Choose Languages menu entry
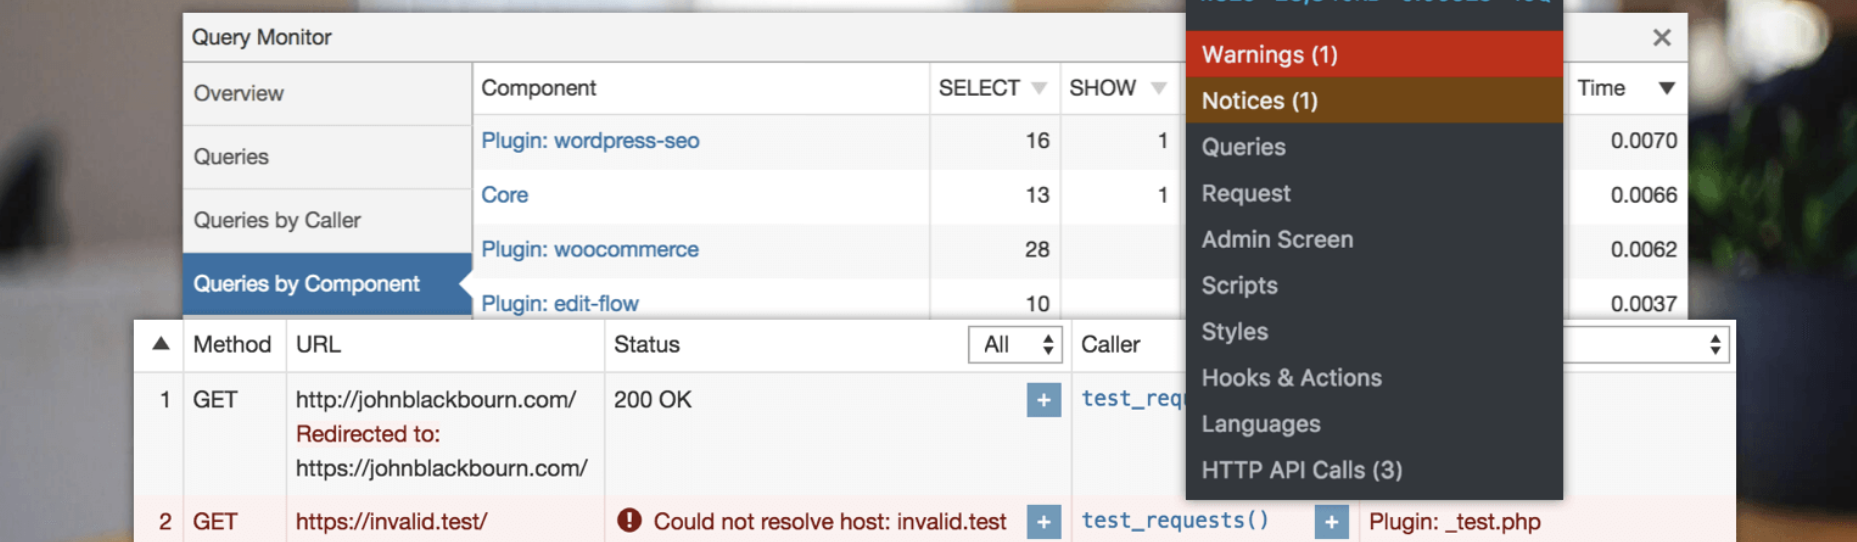 (x=1374, y=423)
